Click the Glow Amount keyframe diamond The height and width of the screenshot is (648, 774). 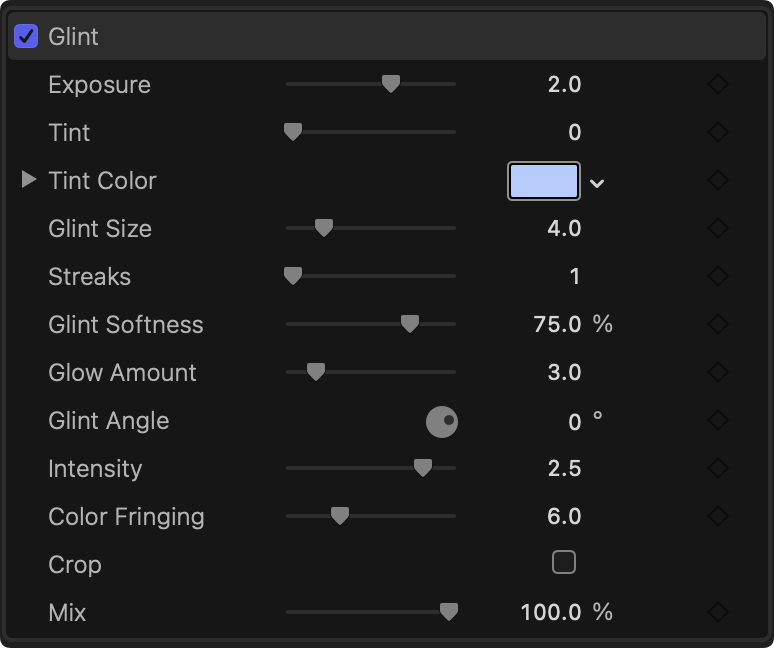pyautogui.click(x=717, y=373)
